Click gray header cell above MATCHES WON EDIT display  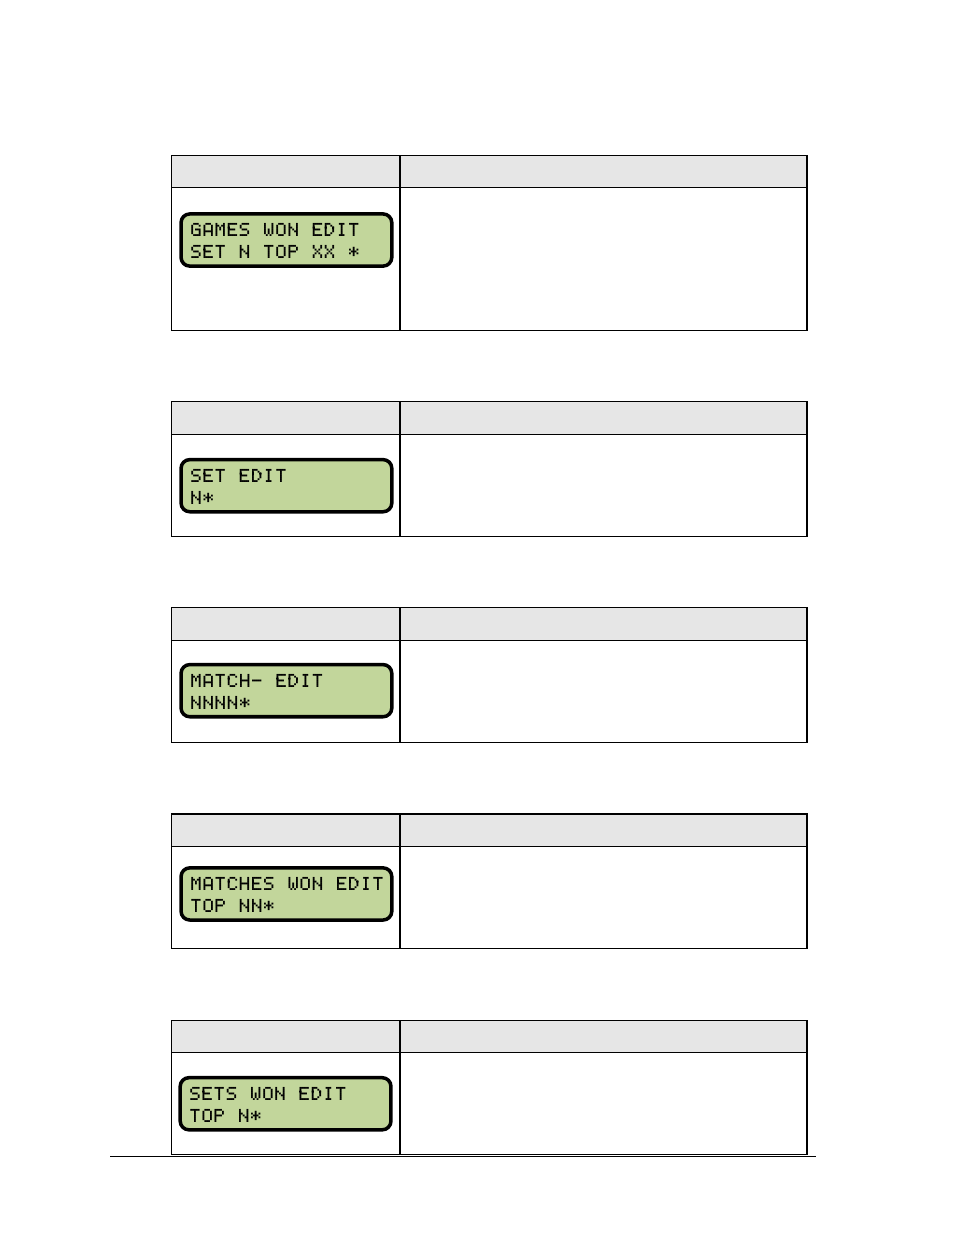(286, 830)
